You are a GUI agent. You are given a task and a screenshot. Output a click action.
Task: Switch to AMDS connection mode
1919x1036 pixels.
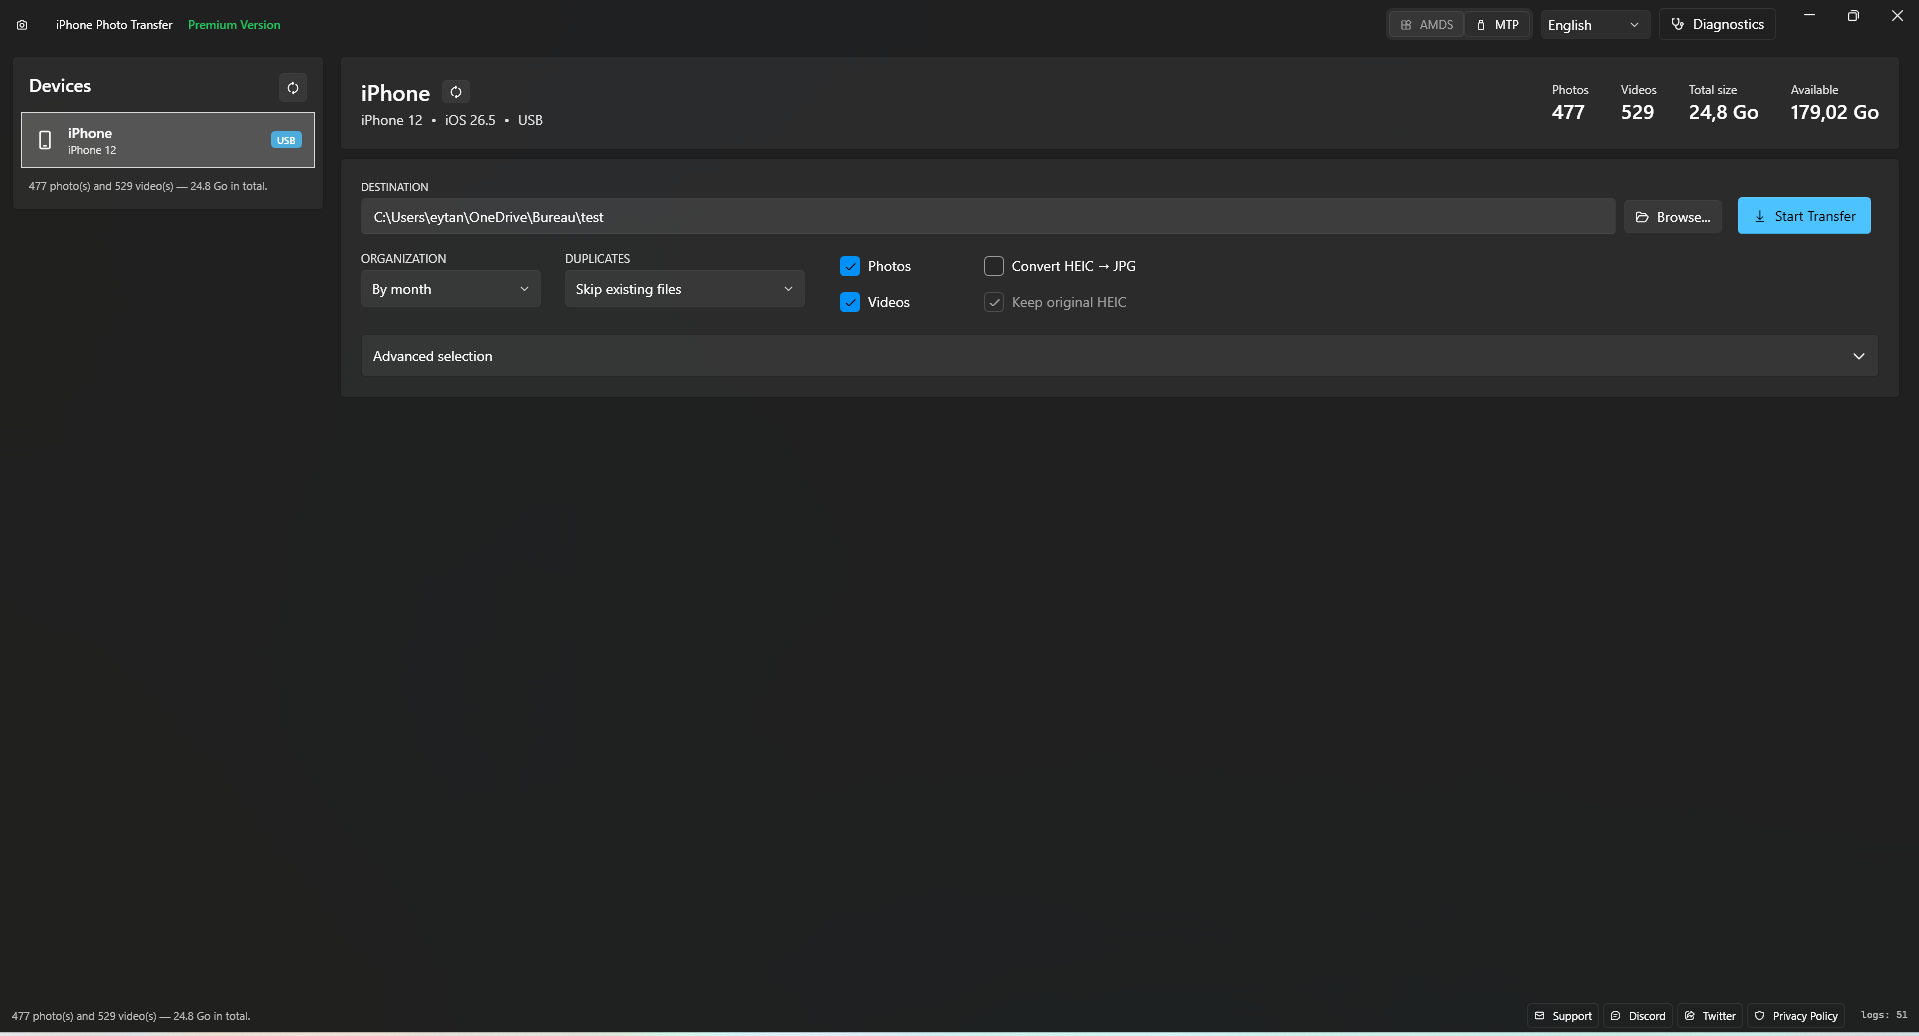point(1427,25)
